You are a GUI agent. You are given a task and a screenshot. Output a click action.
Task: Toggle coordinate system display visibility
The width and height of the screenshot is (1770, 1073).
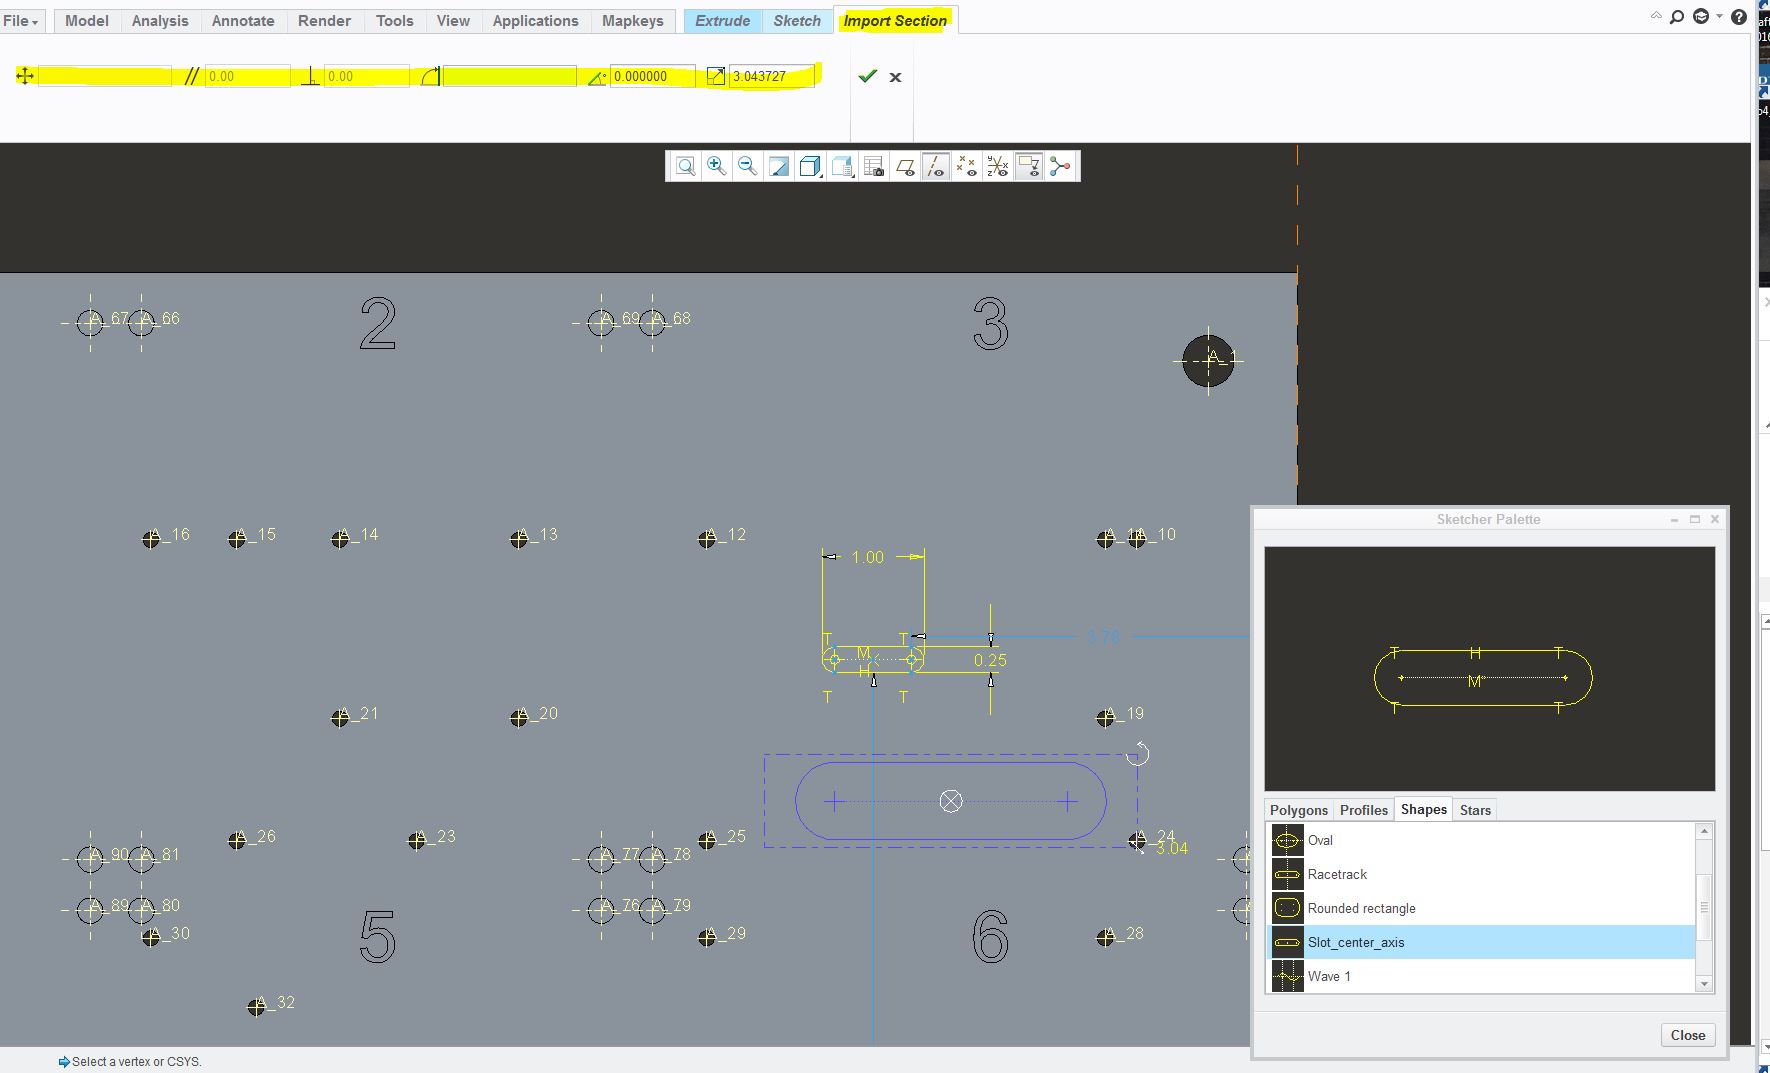pos(996,166)
